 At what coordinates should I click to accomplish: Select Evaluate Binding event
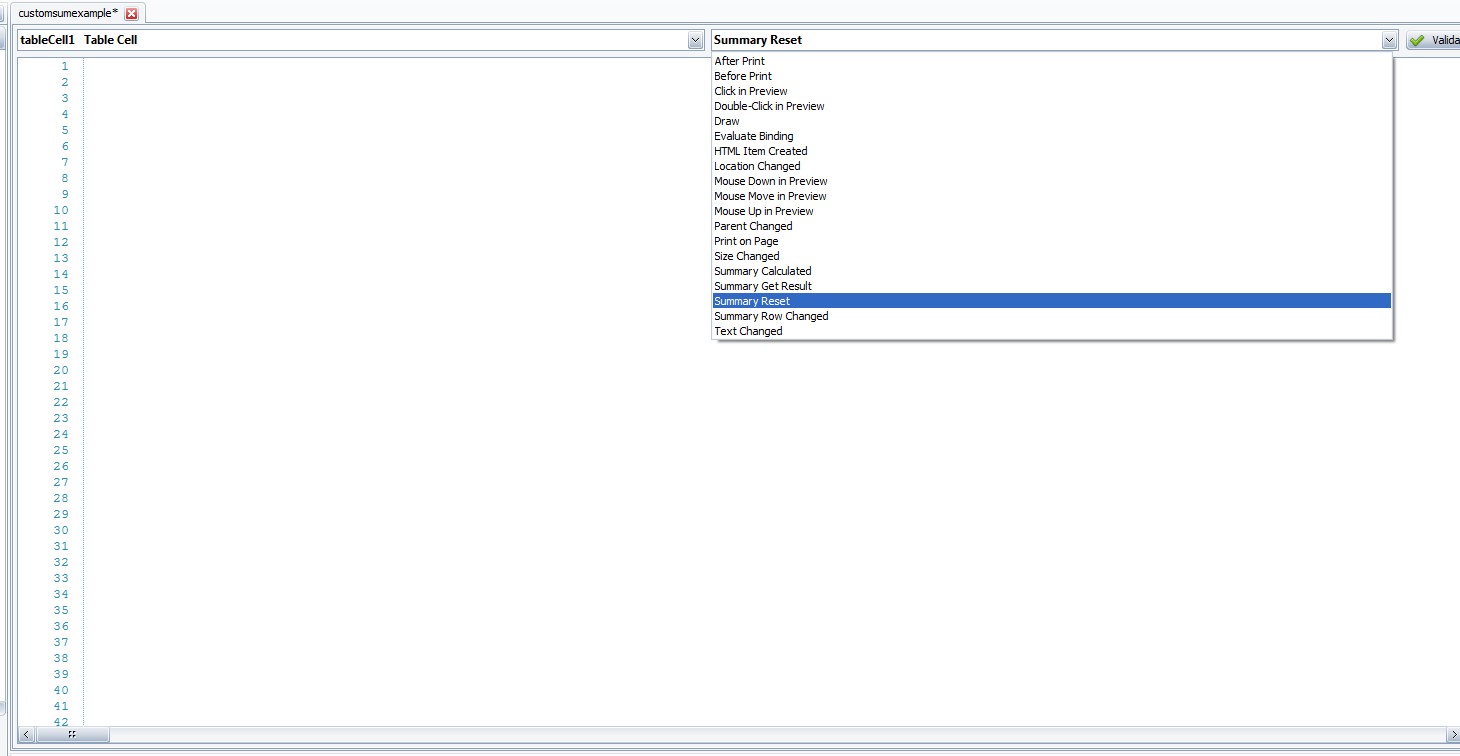click(x=753, y=136)
